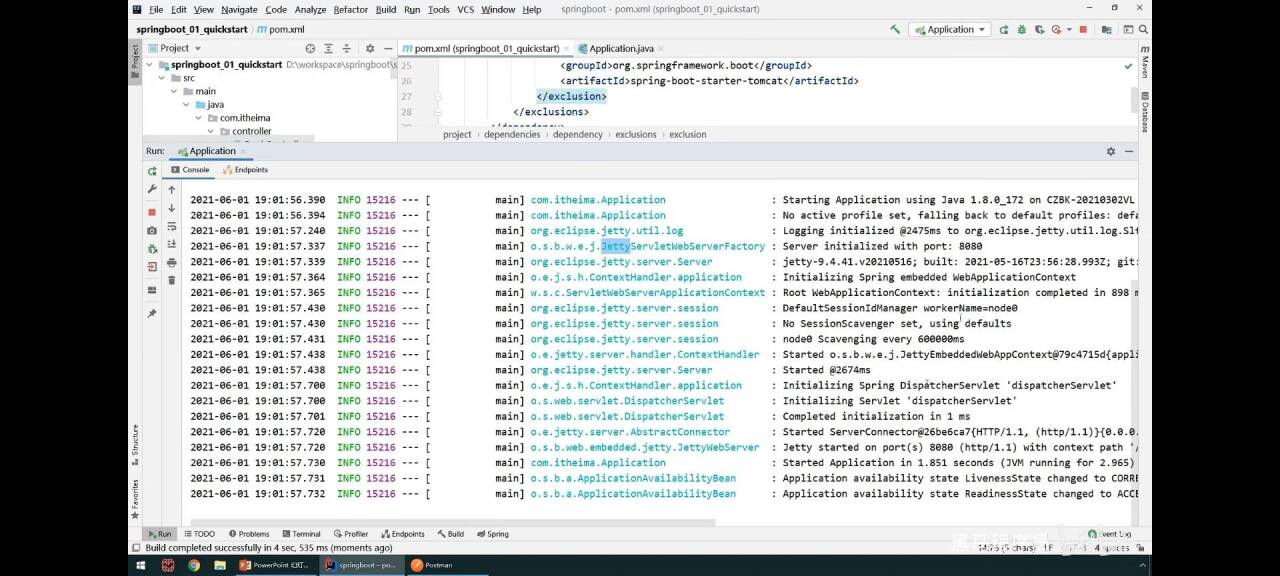Clear console with trash icon
This screenshot has width=1280, height=576.
coord(171,280)
